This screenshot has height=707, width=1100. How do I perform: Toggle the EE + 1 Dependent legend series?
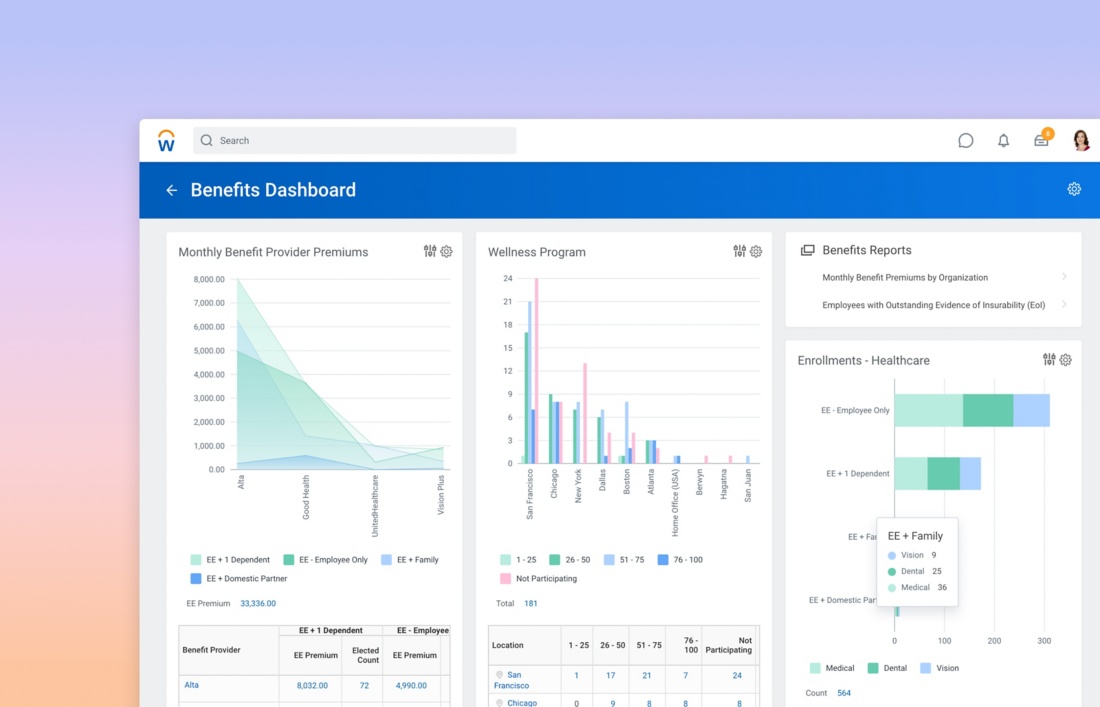238,560
